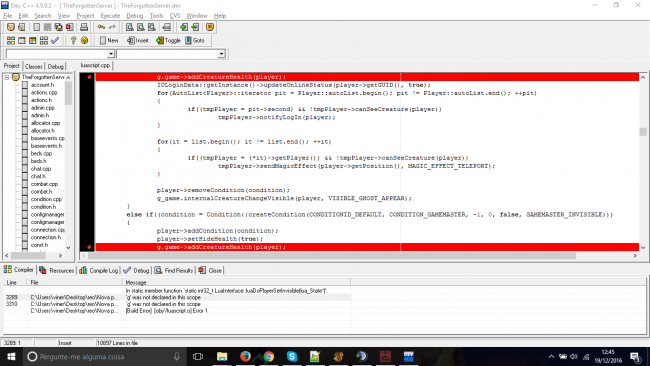Click up arrow of editor vertical scrollbar

click(643, 77)
